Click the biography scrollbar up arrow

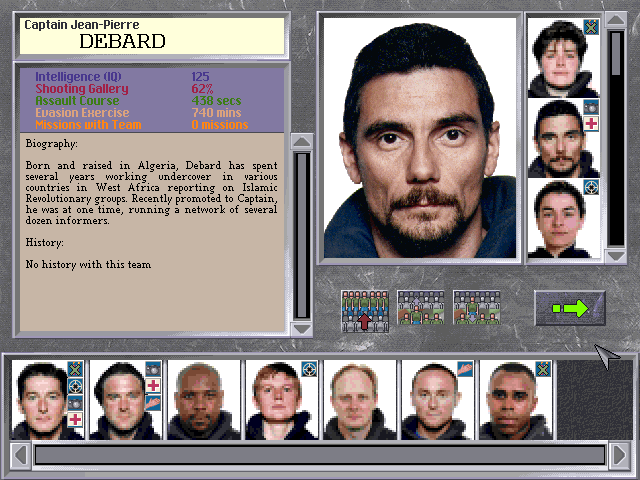pyautogui.click(x=302, y=142)
